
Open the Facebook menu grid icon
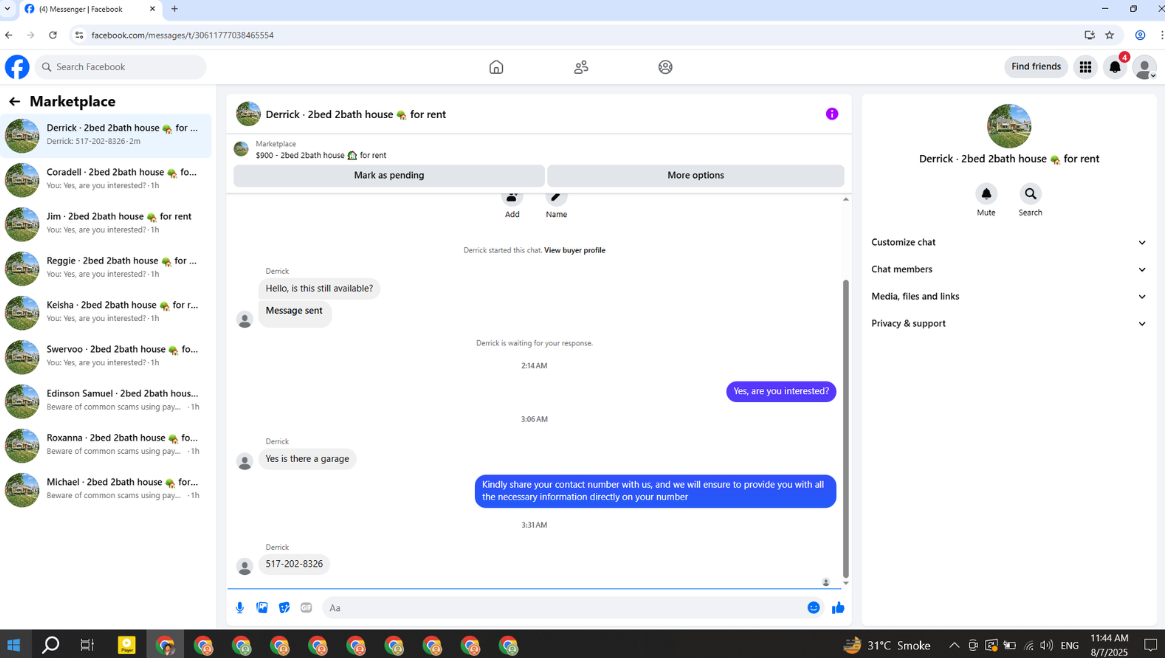point(1086,67)
